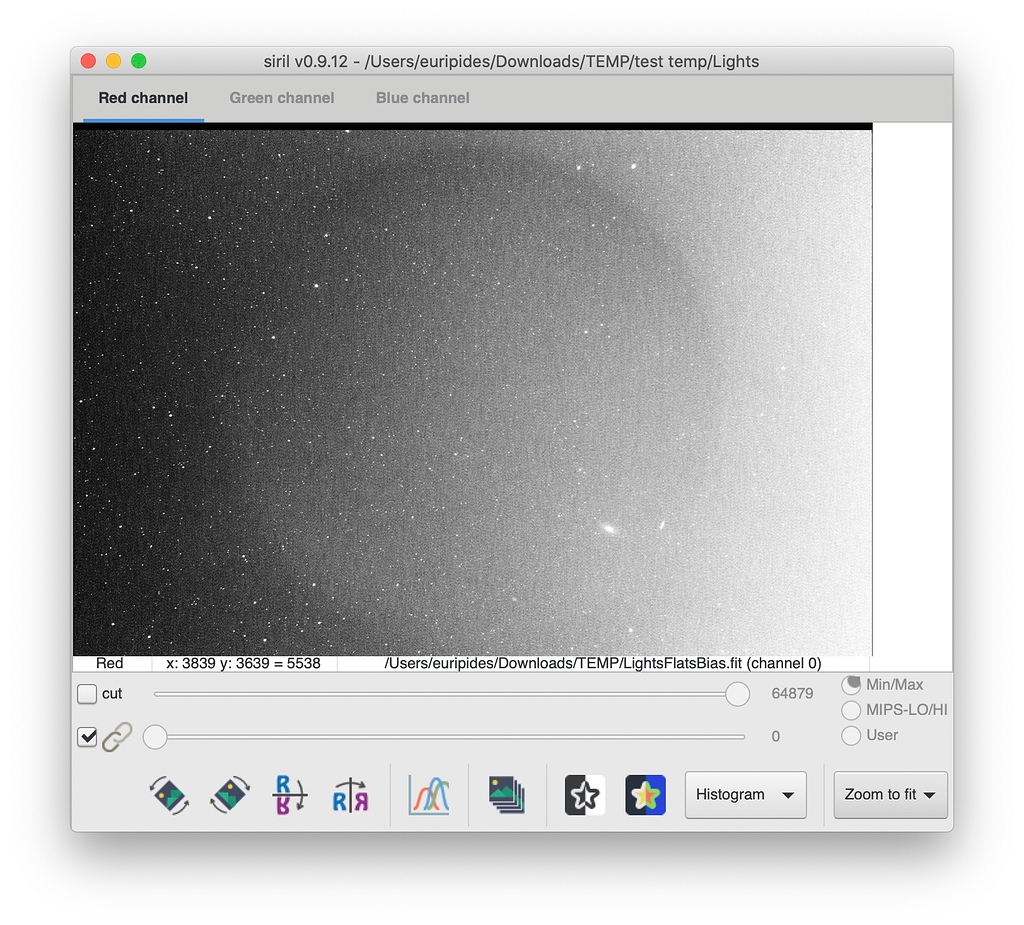Switch scaling mode to User
This screenshot has height=925, width=1024.
tap(851, 736)
